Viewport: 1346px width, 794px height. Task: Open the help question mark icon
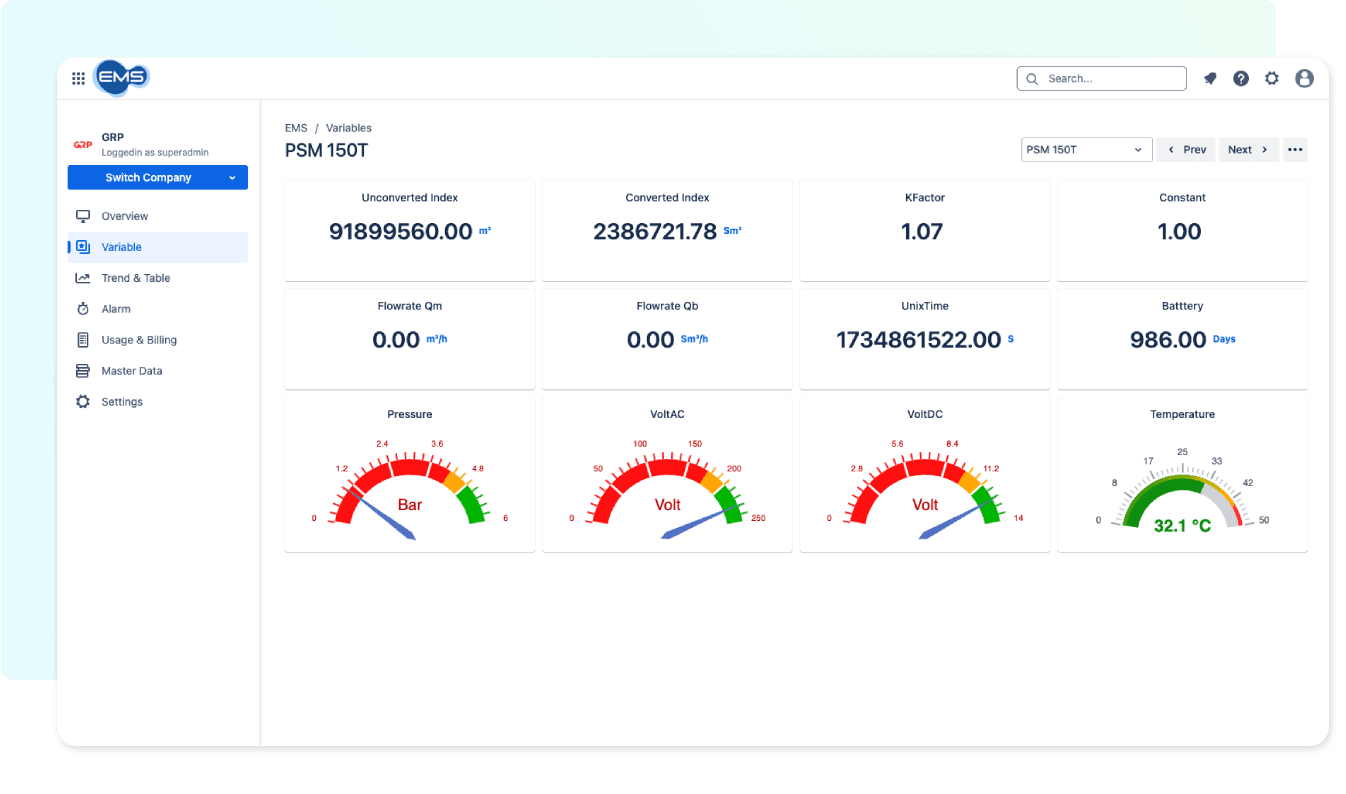(1241, 78)
